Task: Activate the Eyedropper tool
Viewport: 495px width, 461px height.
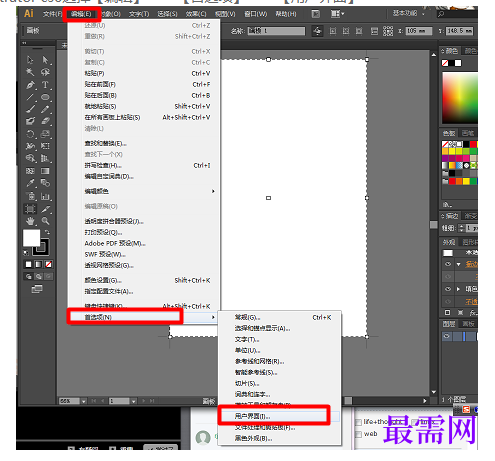Action: click(30, 183)
